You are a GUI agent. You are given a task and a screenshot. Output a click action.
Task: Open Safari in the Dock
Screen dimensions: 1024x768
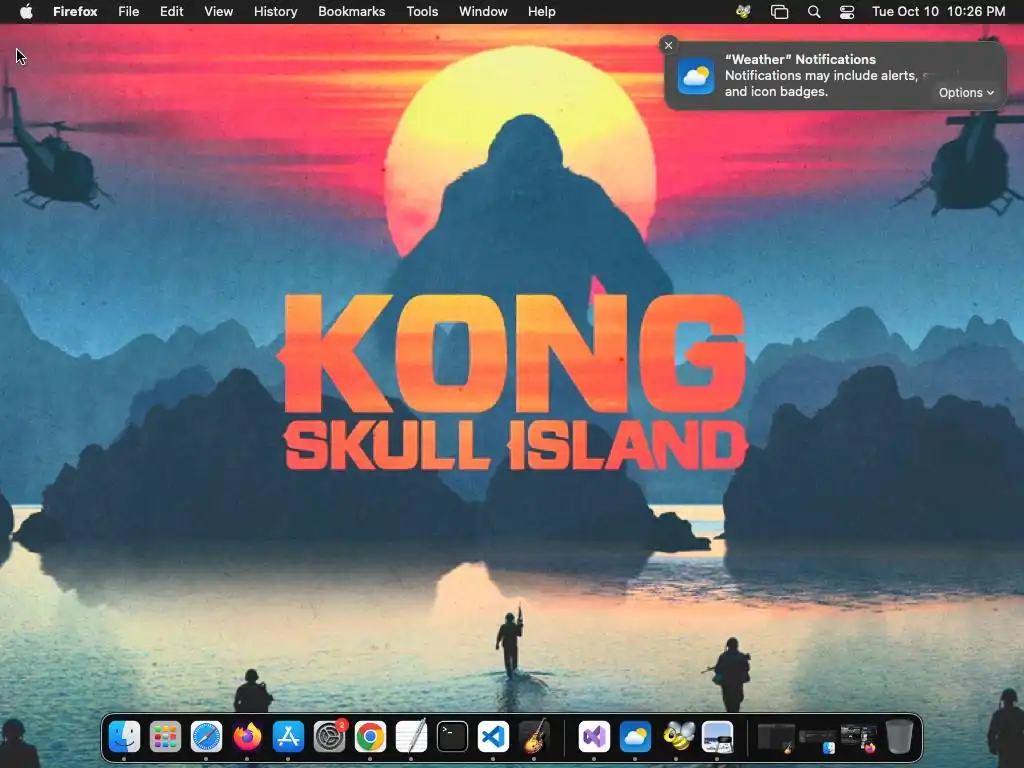206,737
